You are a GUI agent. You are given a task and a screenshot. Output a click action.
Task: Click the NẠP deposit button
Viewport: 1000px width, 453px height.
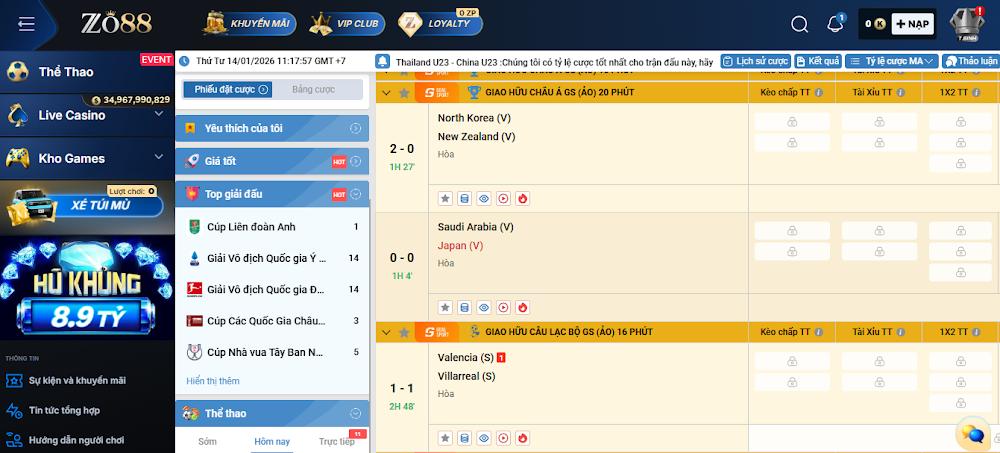(912, 24)
